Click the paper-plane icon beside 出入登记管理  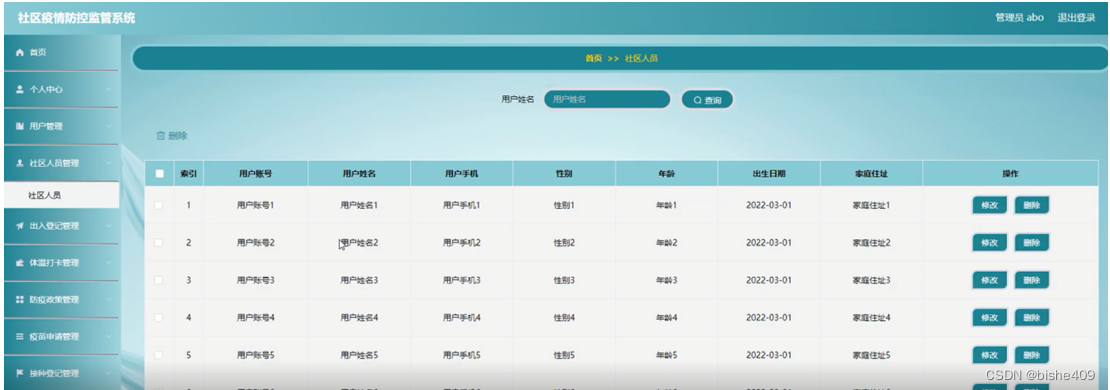point(20,226)
